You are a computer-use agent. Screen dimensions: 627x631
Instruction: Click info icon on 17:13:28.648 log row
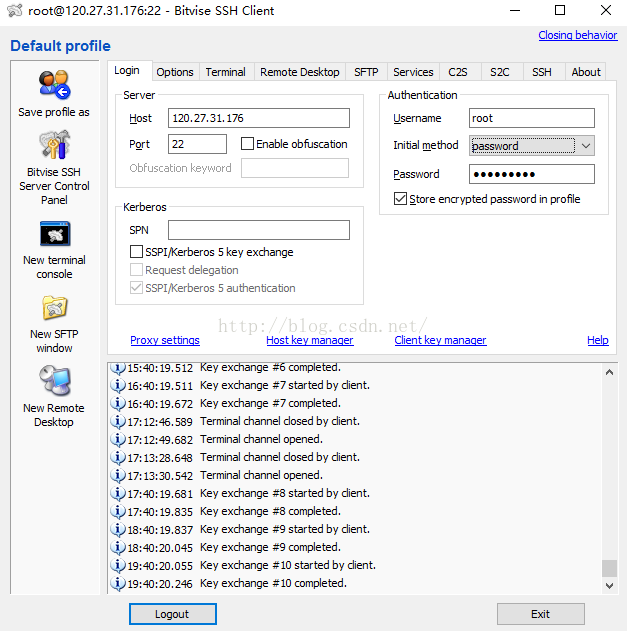pos(118,458)
